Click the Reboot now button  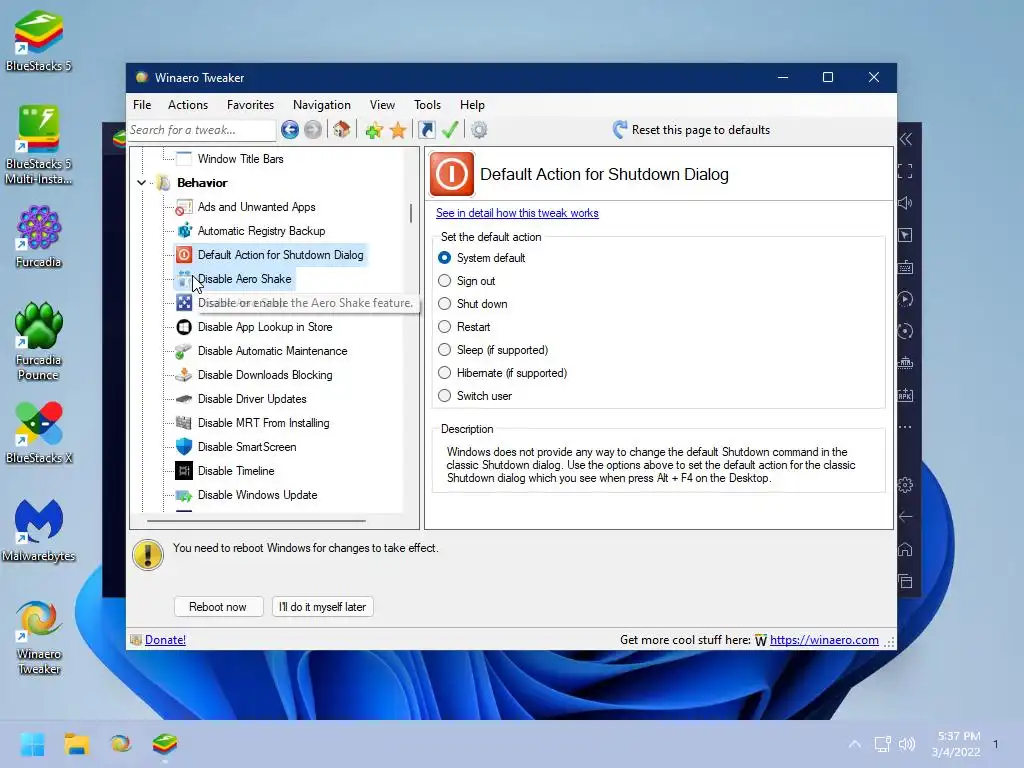pos(218,607)
